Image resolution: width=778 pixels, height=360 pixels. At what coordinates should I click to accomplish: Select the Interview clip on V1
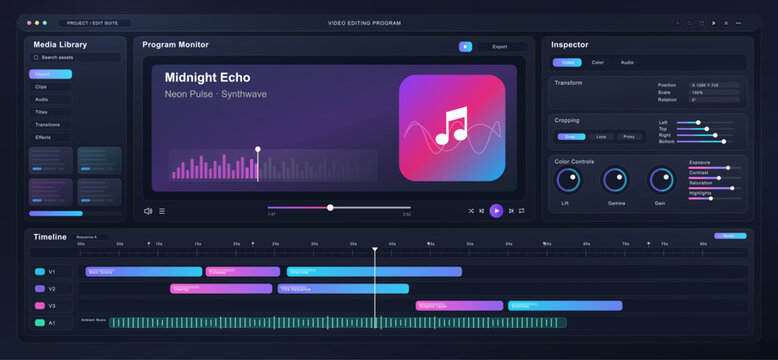click(x=375, y=272)
